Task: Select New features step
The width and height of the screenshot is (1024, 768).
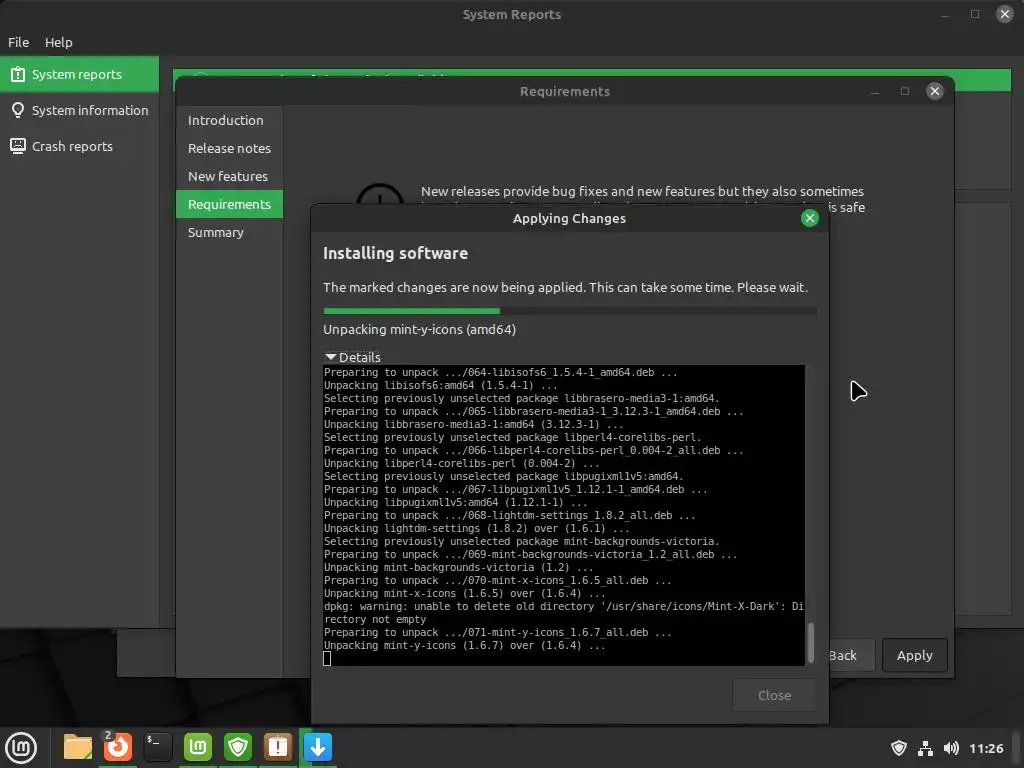Action: tap(229, 176)
